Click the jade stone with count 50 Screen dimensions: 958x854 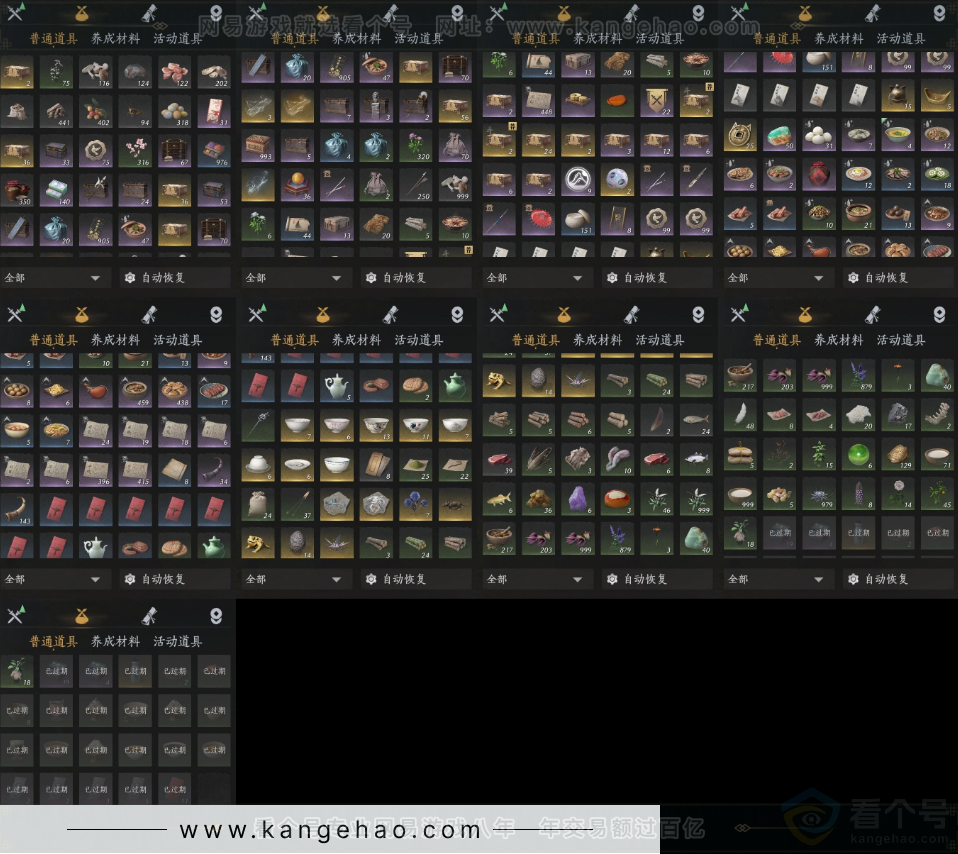coord(780,135)
